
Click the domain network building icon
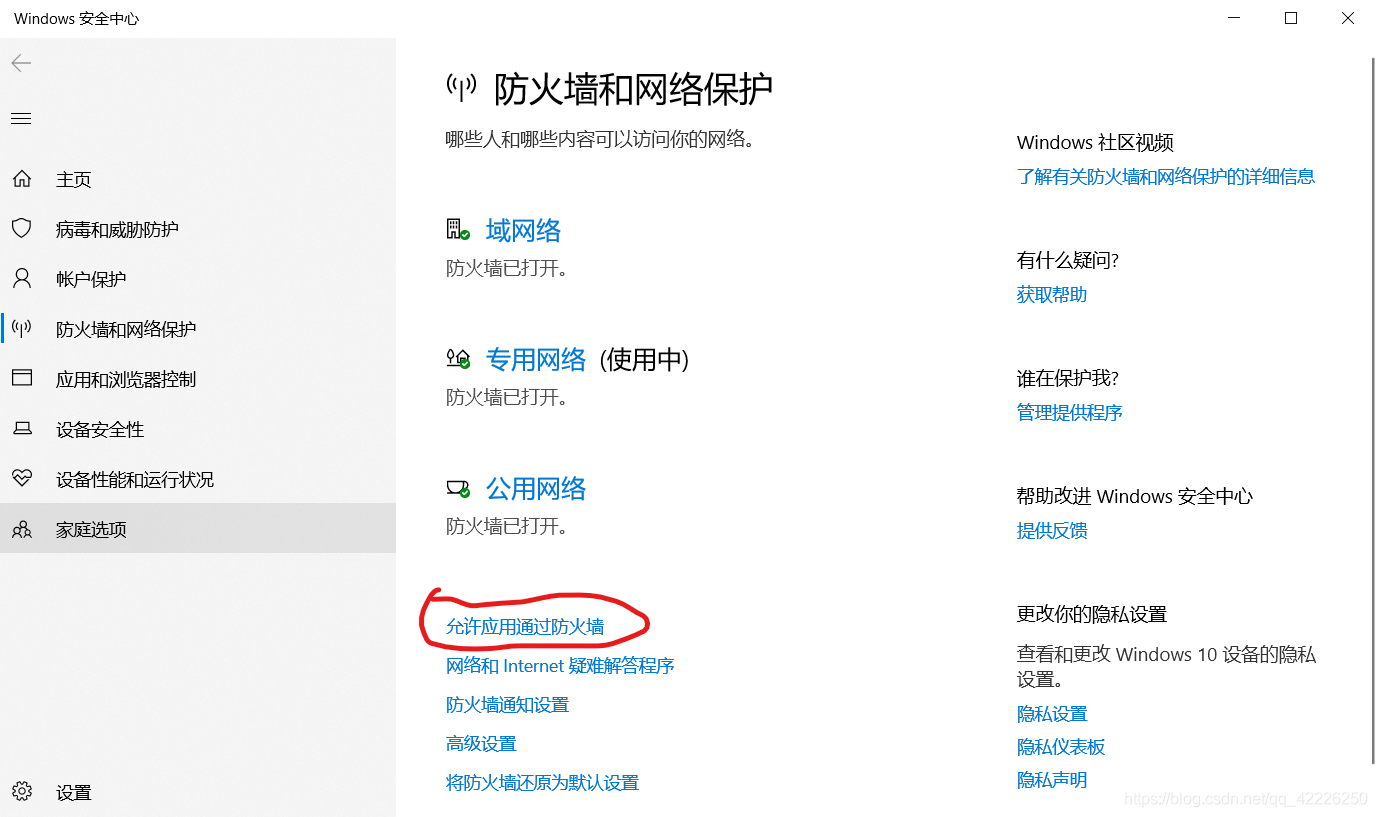[x=458, y=230]
